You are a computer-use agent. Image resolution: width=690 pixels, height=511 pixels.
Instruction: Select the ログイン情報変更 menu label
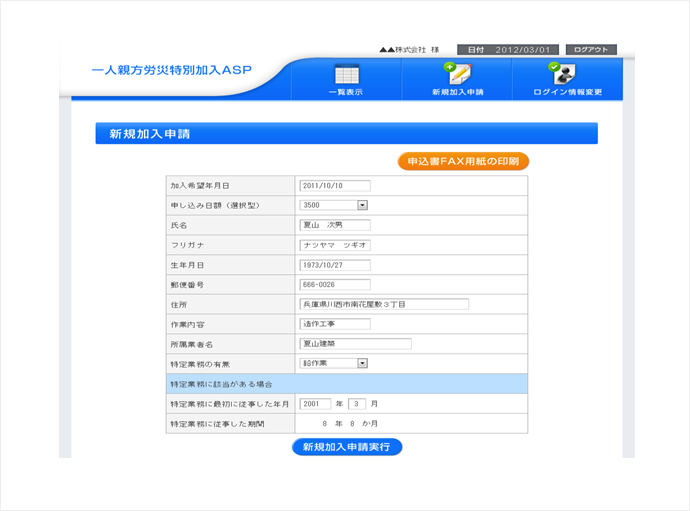pos(568,92)
